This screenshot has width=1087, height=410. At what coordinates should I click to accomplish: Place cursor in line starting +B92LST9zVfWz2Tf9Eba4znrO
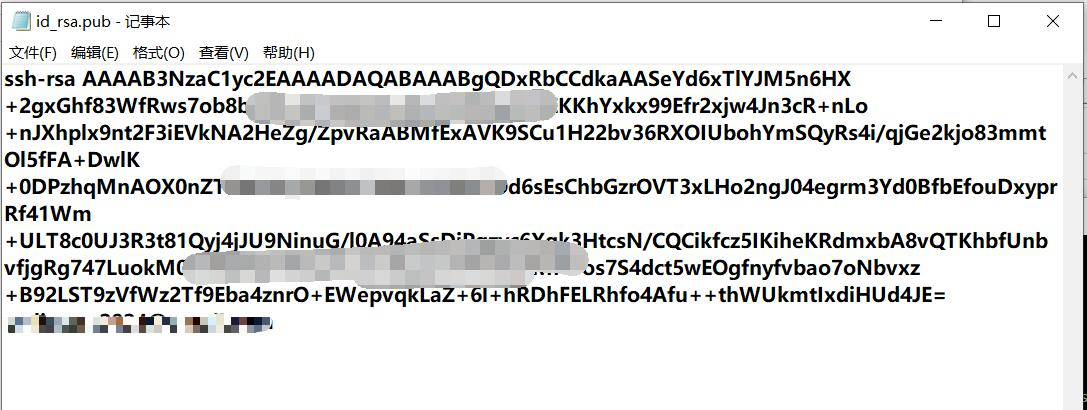476,296
